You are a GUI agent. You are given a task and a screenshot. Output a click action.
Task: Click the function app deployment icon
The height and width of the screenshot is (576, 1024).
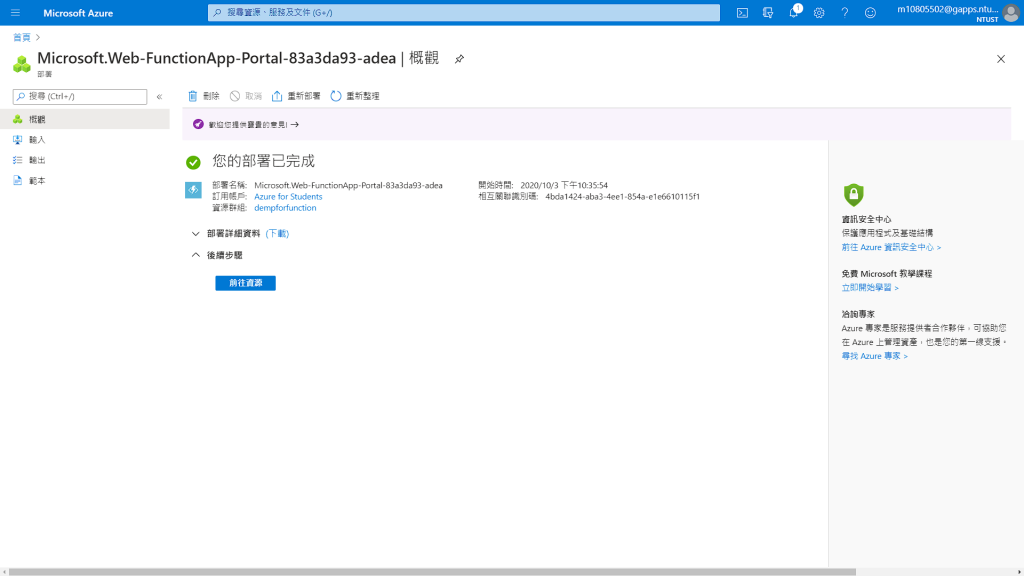(193, 190)
